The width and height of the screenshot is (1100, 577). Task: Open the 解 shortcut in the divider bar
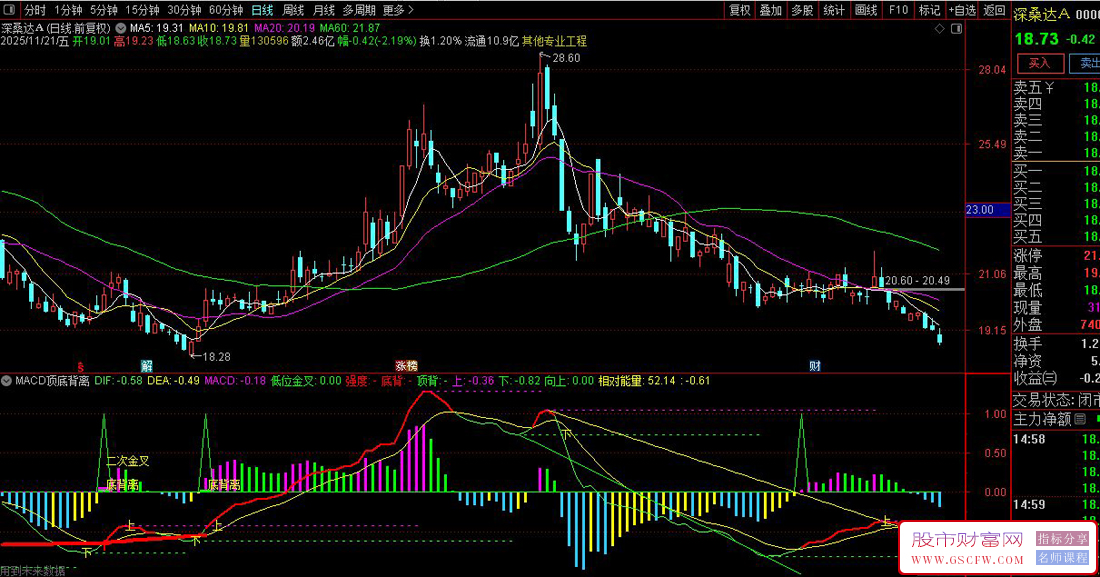click(148, 365)
